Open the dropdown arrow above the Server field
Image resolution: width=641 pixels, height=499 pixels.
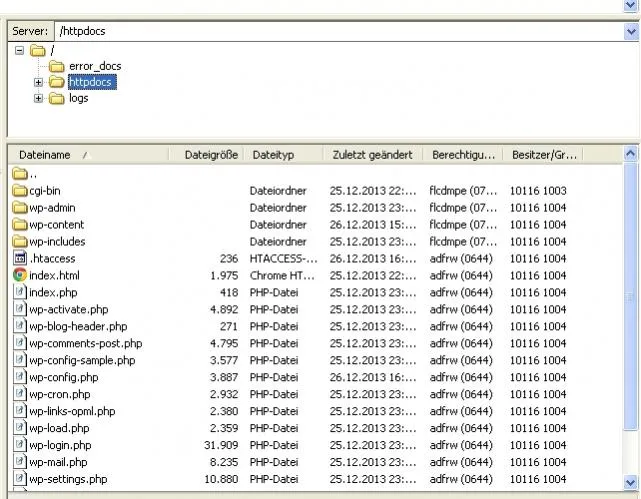pos(630,5)
